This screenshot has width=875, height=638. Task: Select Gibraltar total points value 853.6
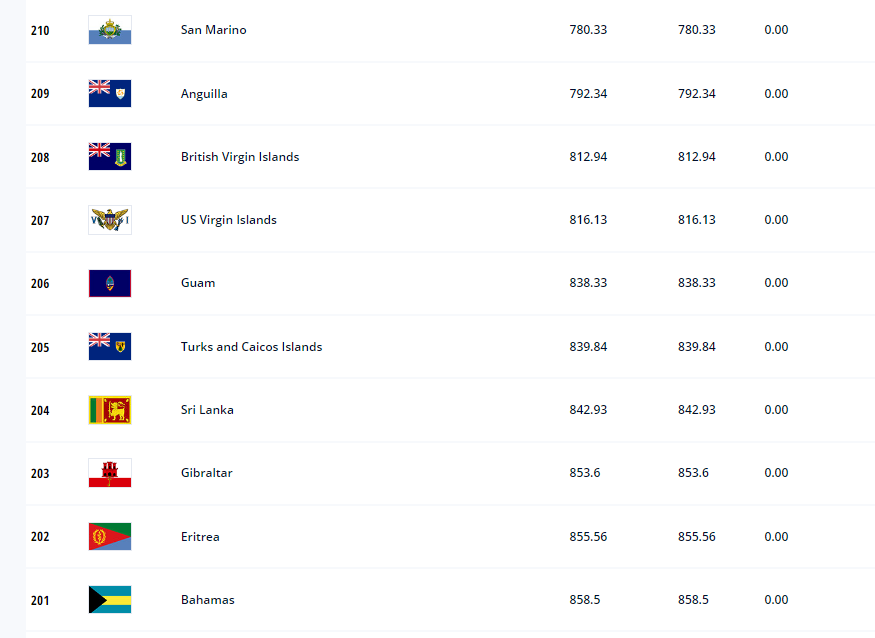585,473
